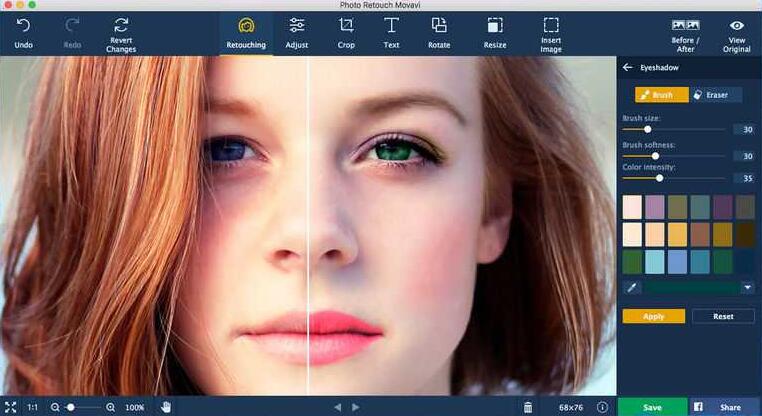Pick the cornflower blue swatch
The height and width of the screenshot is (416, 762).
(x=677, y=262)
